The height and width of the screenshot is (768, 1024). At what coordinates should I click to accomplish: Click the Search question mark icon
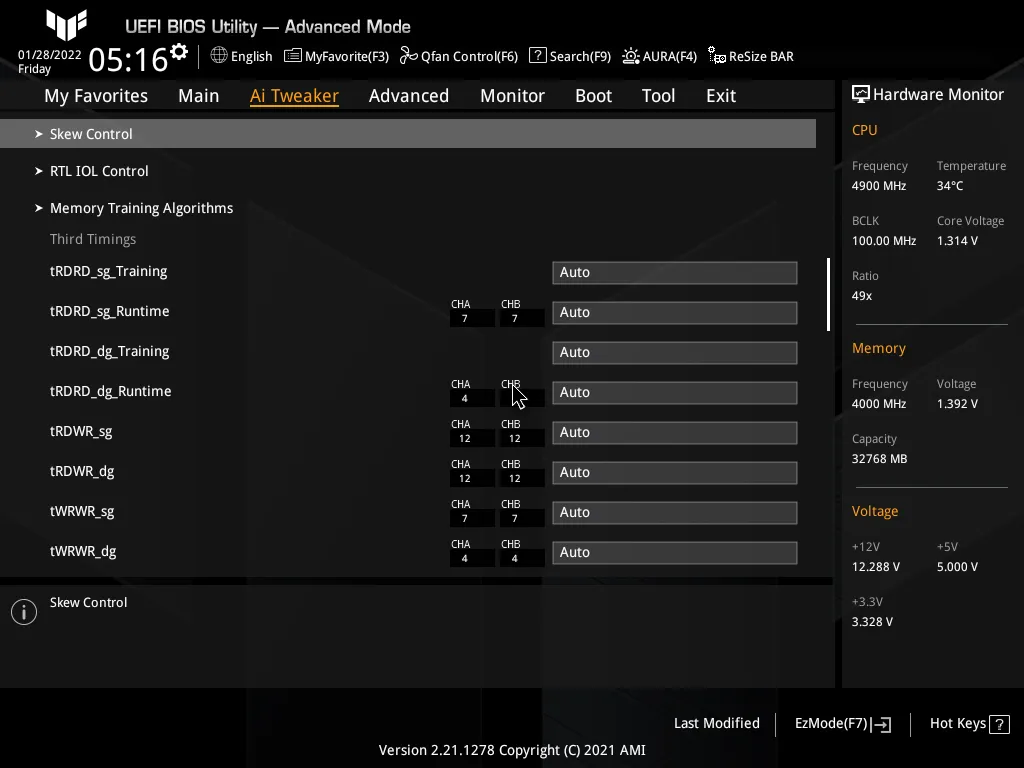click(x=537, y=56)
